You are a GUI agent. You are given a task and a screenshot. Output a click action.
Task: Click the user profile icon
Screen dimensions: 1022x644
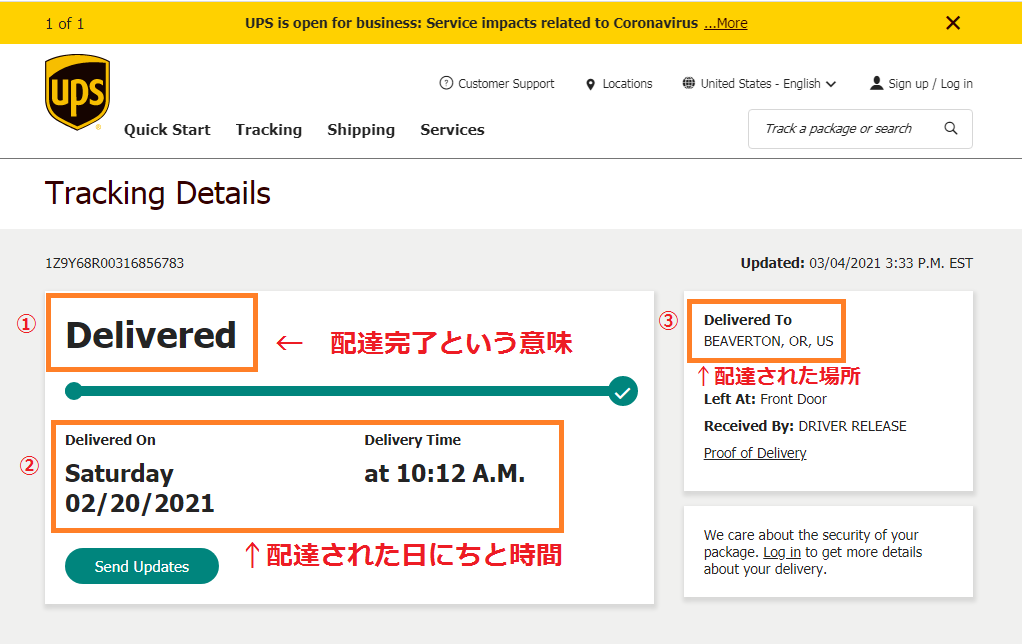click(x=877, y=83)
